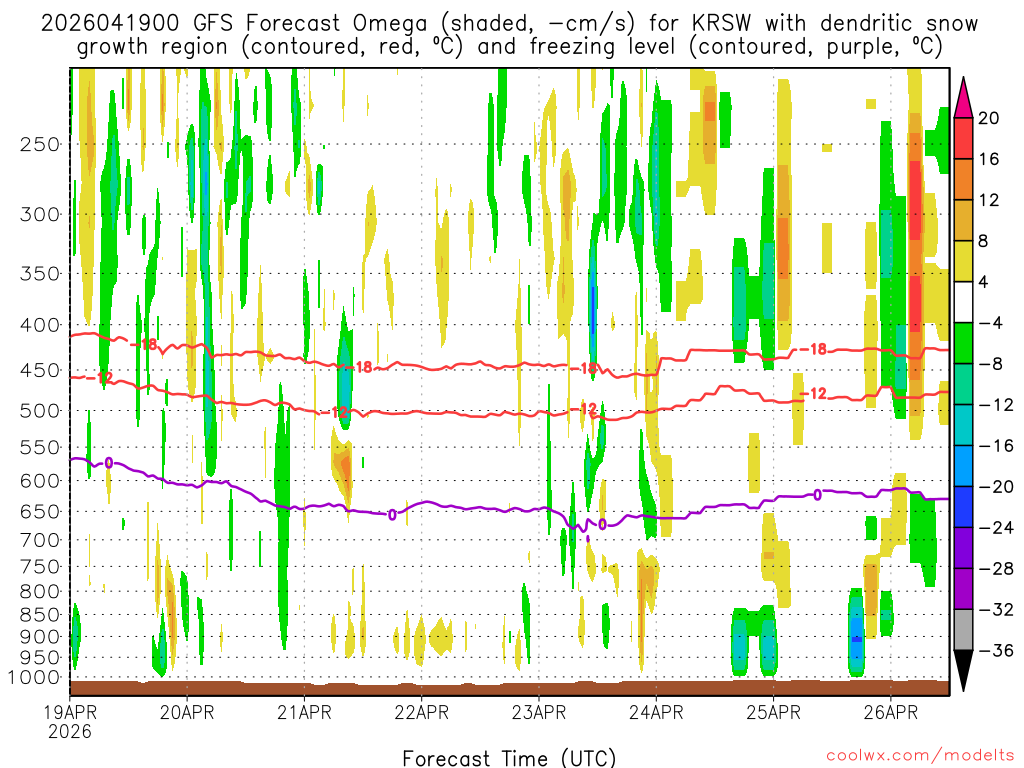Click the 26APR time axis label
The height and width of the screenshot is (768, 1024).
(x=891, y=712)
